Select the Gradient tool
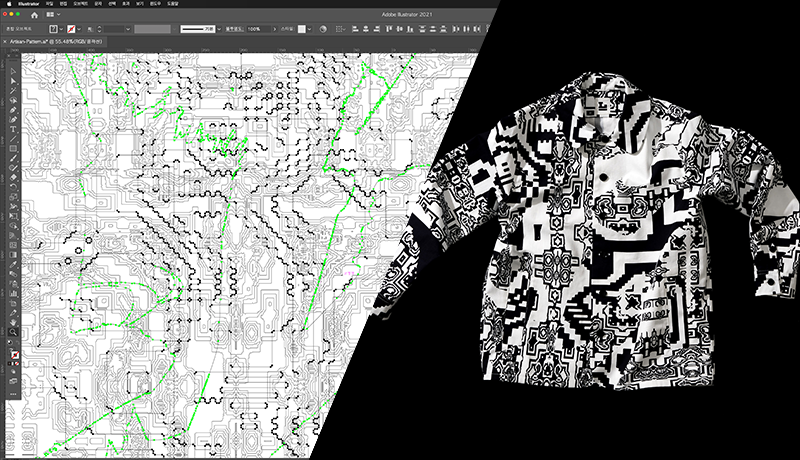The width and height of the screenshot is (800, 460). [13, 255]
